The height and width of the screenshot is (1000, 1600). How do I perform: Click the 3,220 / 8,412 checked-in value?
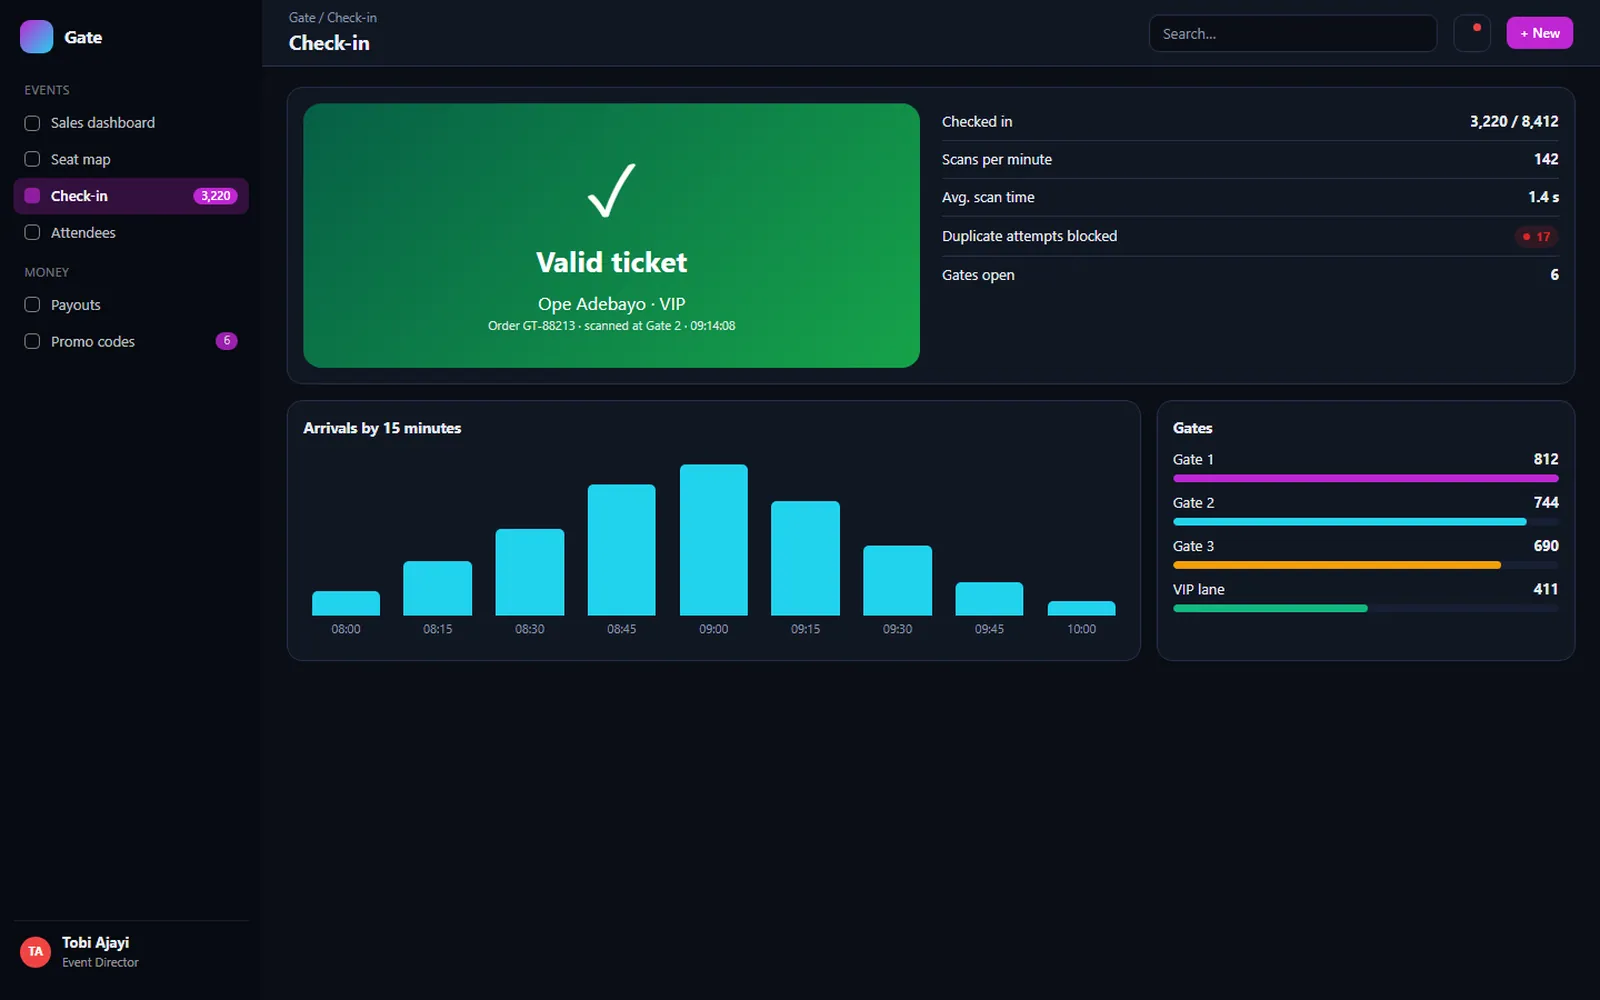pos(1514,122)
